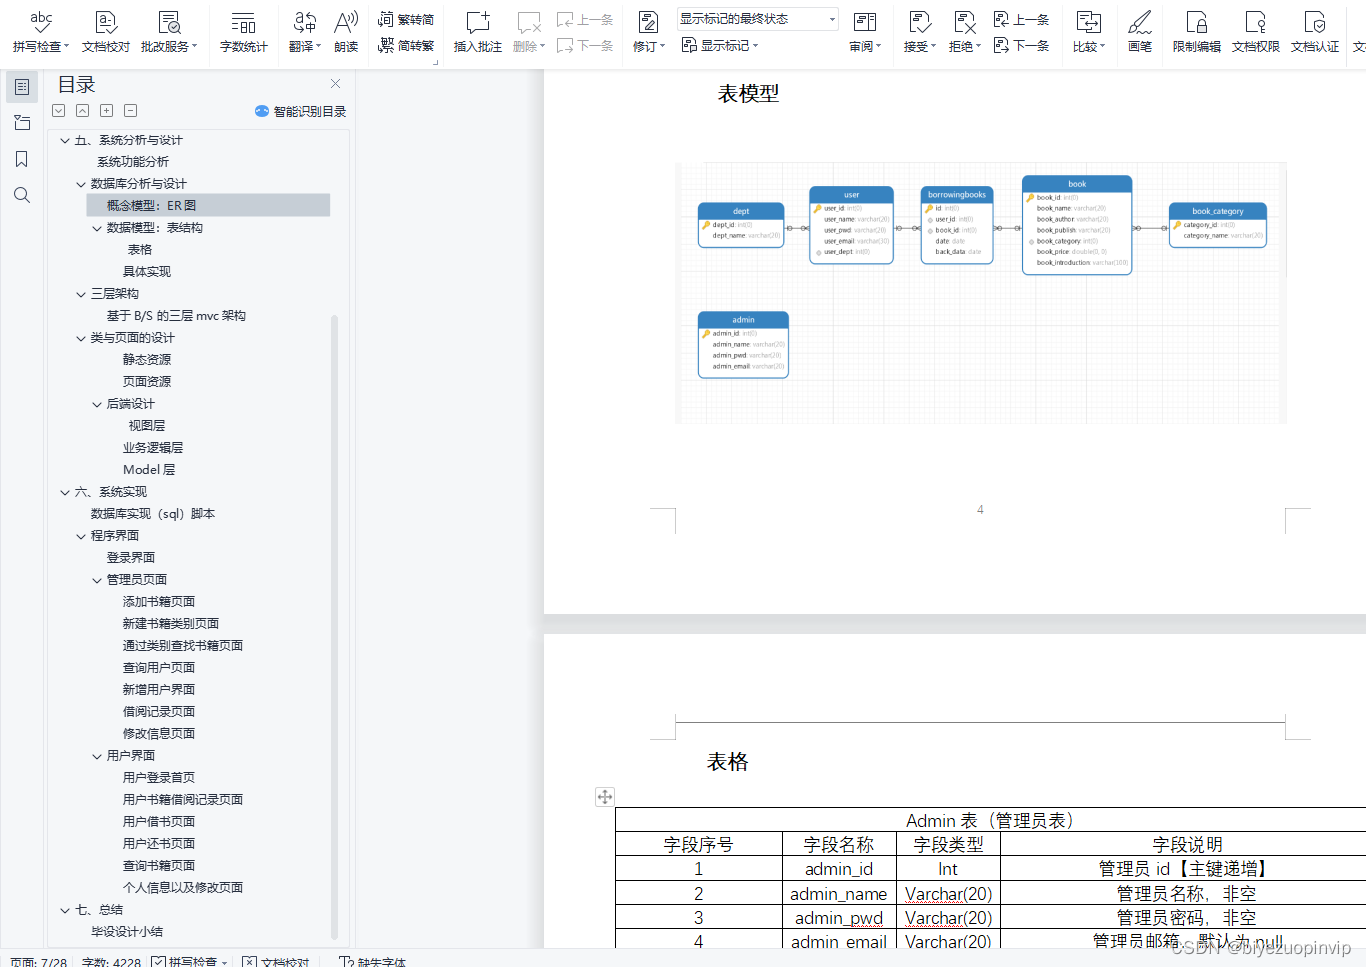1366x967 pixels.
Task: Open 添加书籍页面 outline entry
Action: (159, 602)
